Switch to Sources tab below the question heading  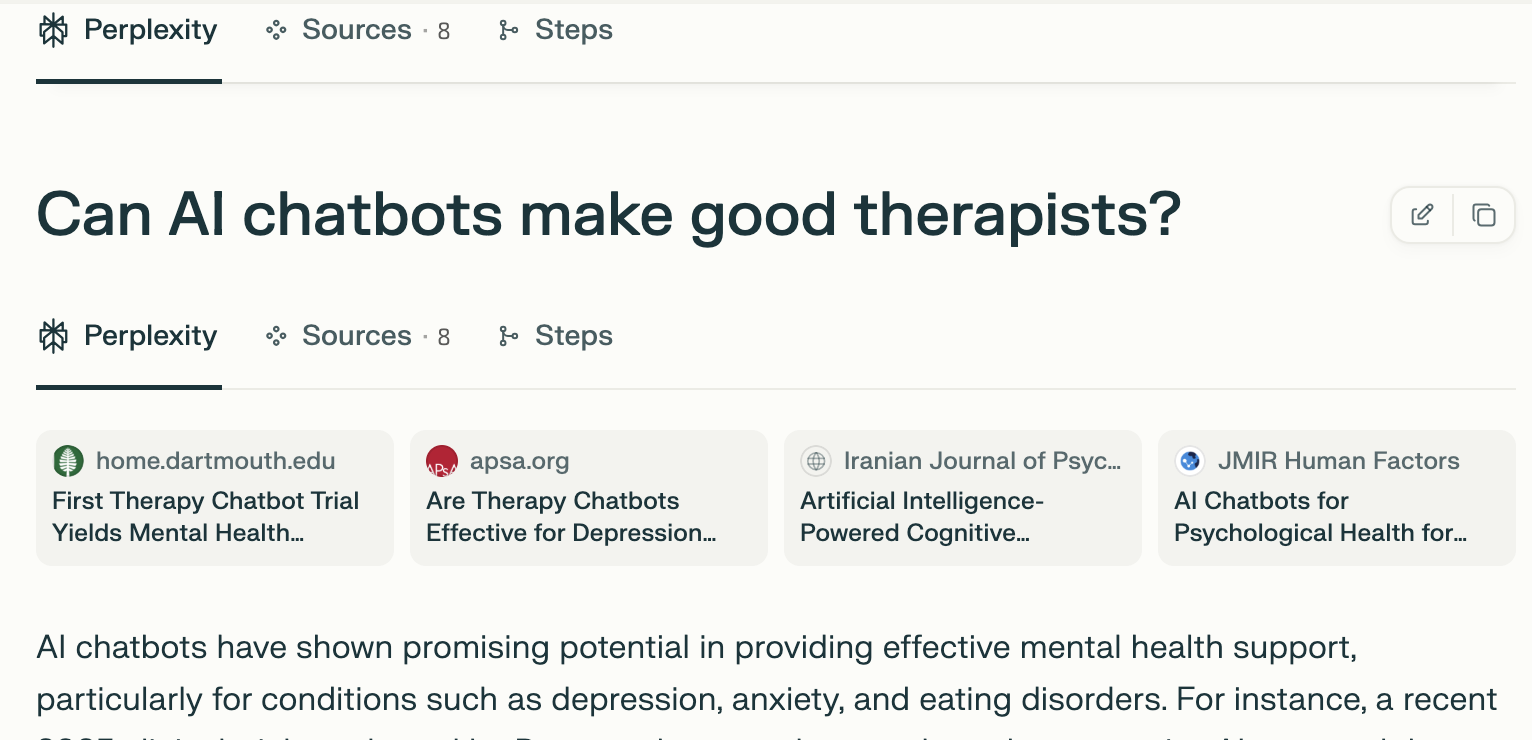357,336
